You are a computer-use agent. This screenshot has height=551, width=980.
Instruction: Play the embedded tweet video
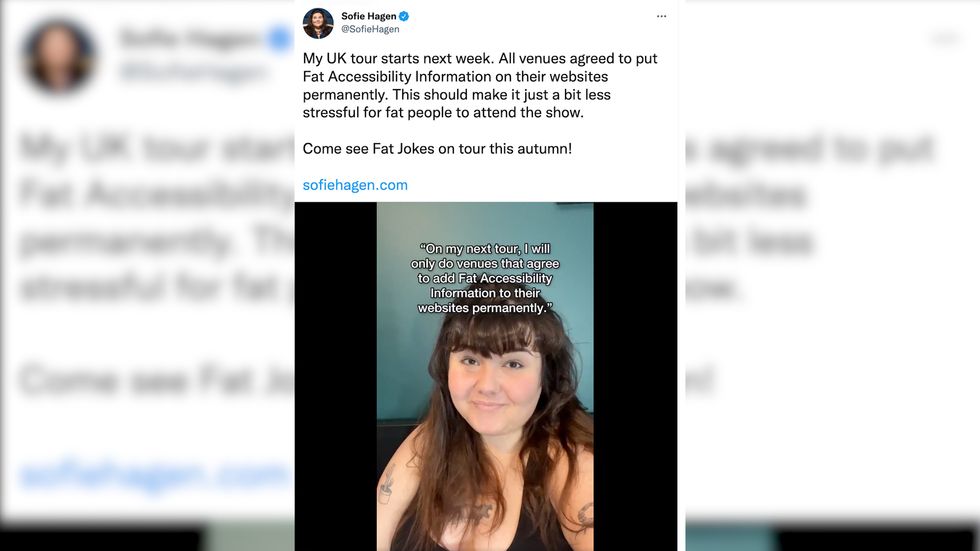(x=485, y=376)
